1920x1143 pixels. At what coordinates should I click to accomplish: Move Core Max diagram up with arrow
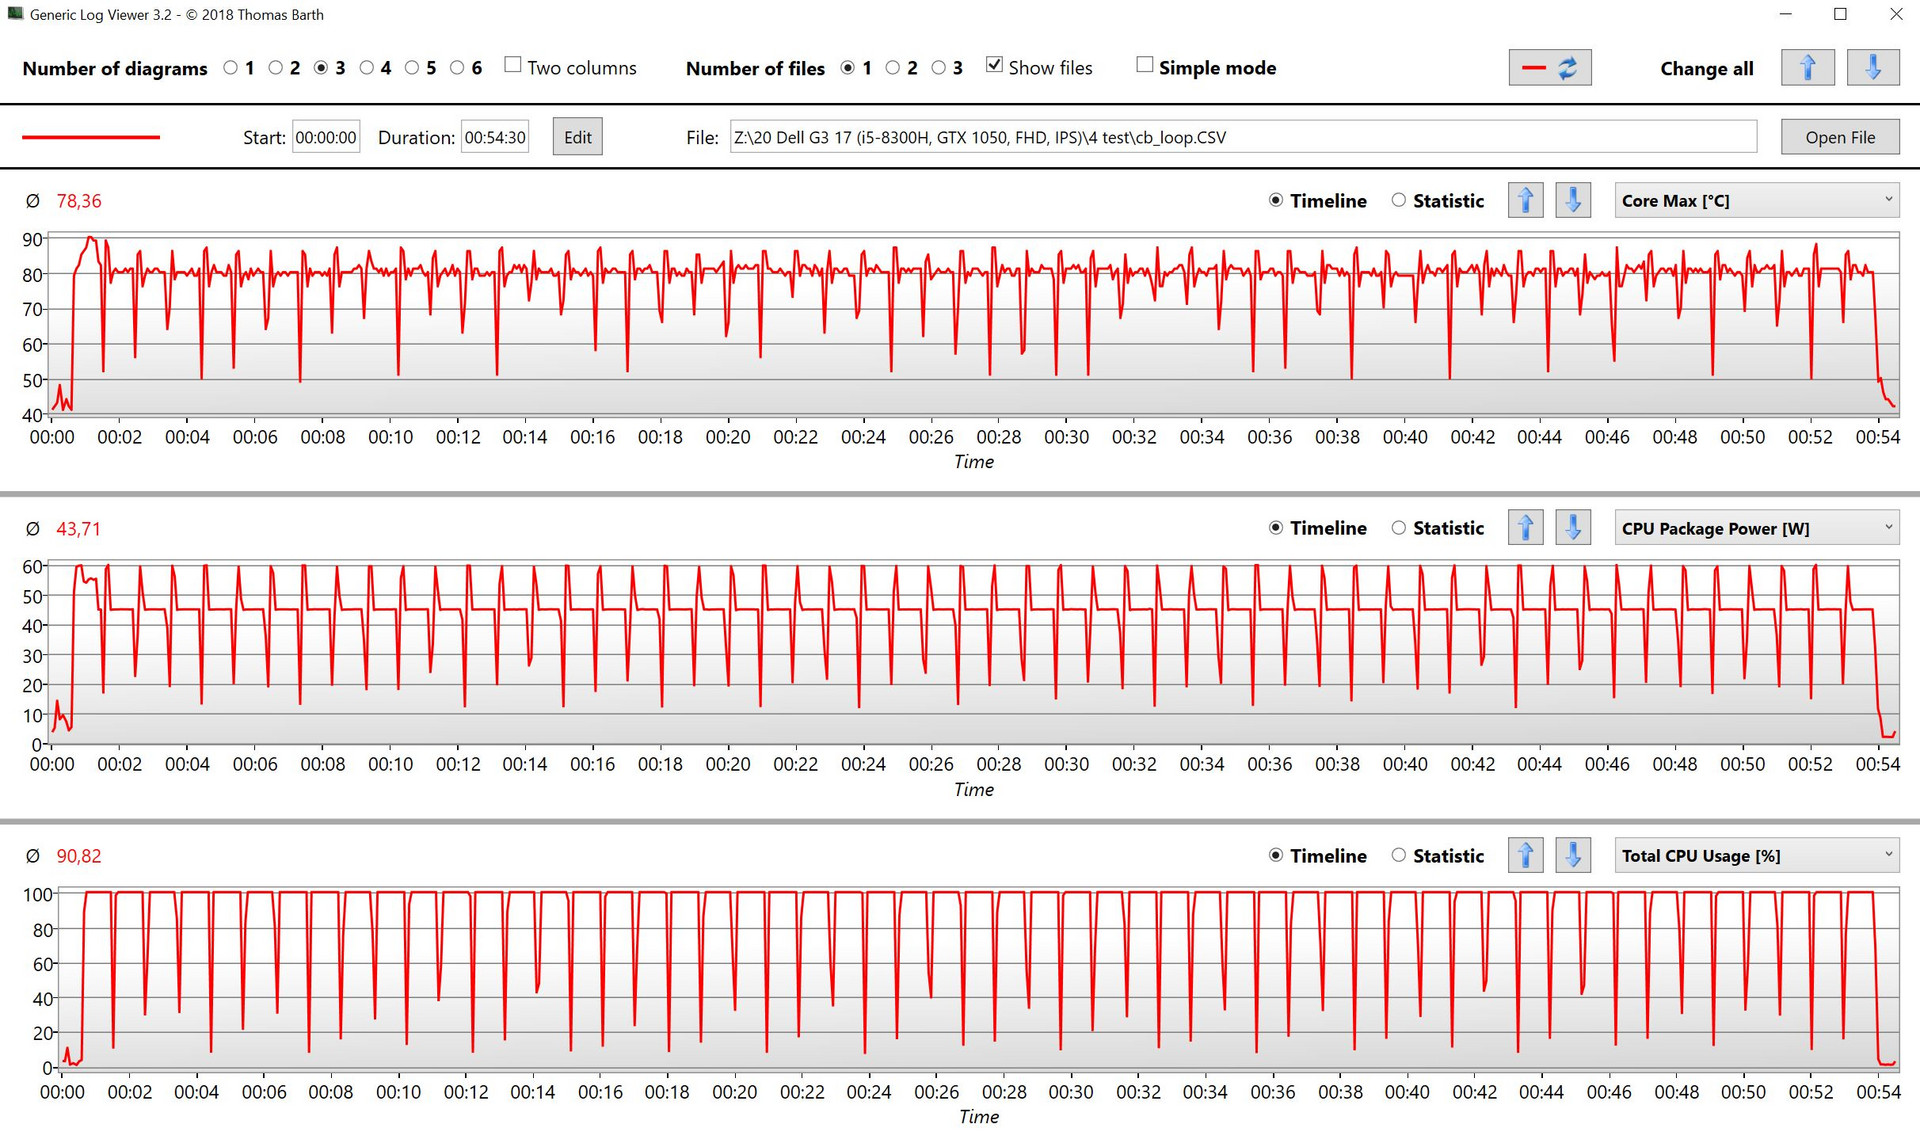1525,201
